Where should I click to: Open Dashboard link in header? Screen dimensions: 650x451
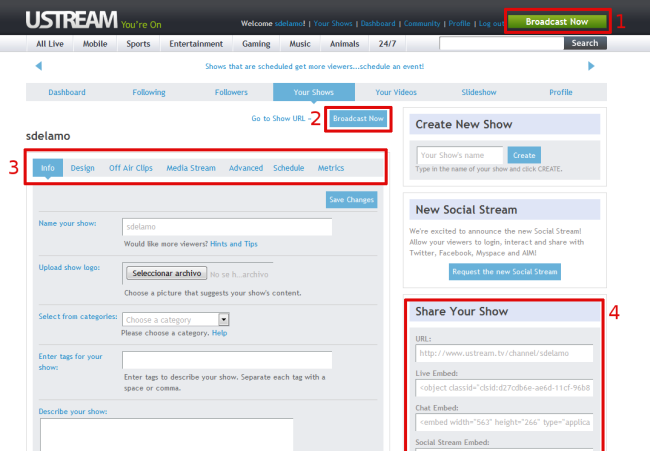pyautogui.click(x=378, y=24)
